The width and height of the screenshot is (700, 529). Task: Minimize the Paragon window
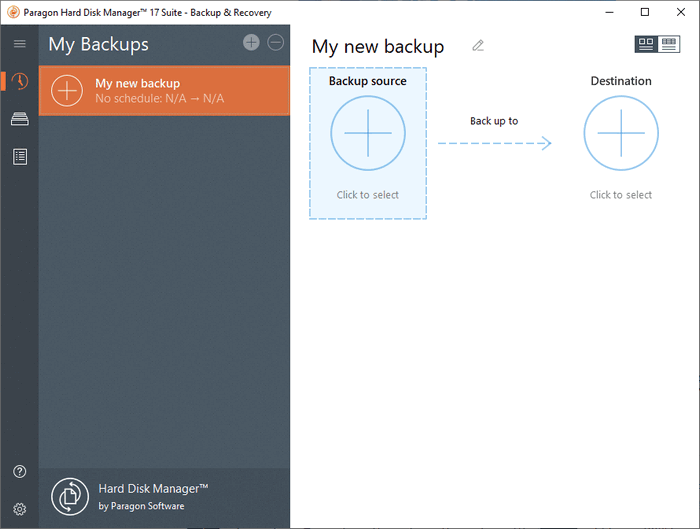pos(609,12)
